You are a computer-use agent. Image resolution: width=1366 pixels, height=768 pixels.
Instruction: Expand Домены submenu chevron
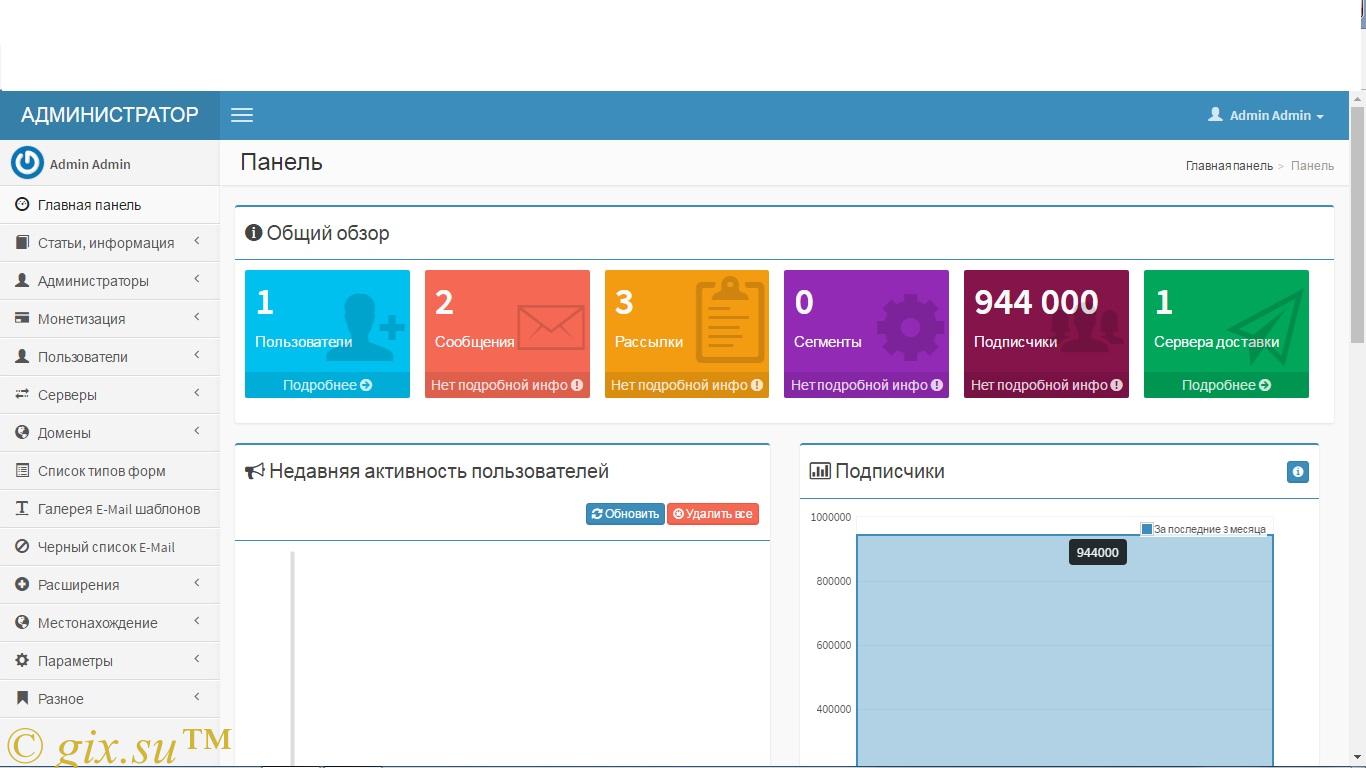pyautogui.click(x=197, y=431)
